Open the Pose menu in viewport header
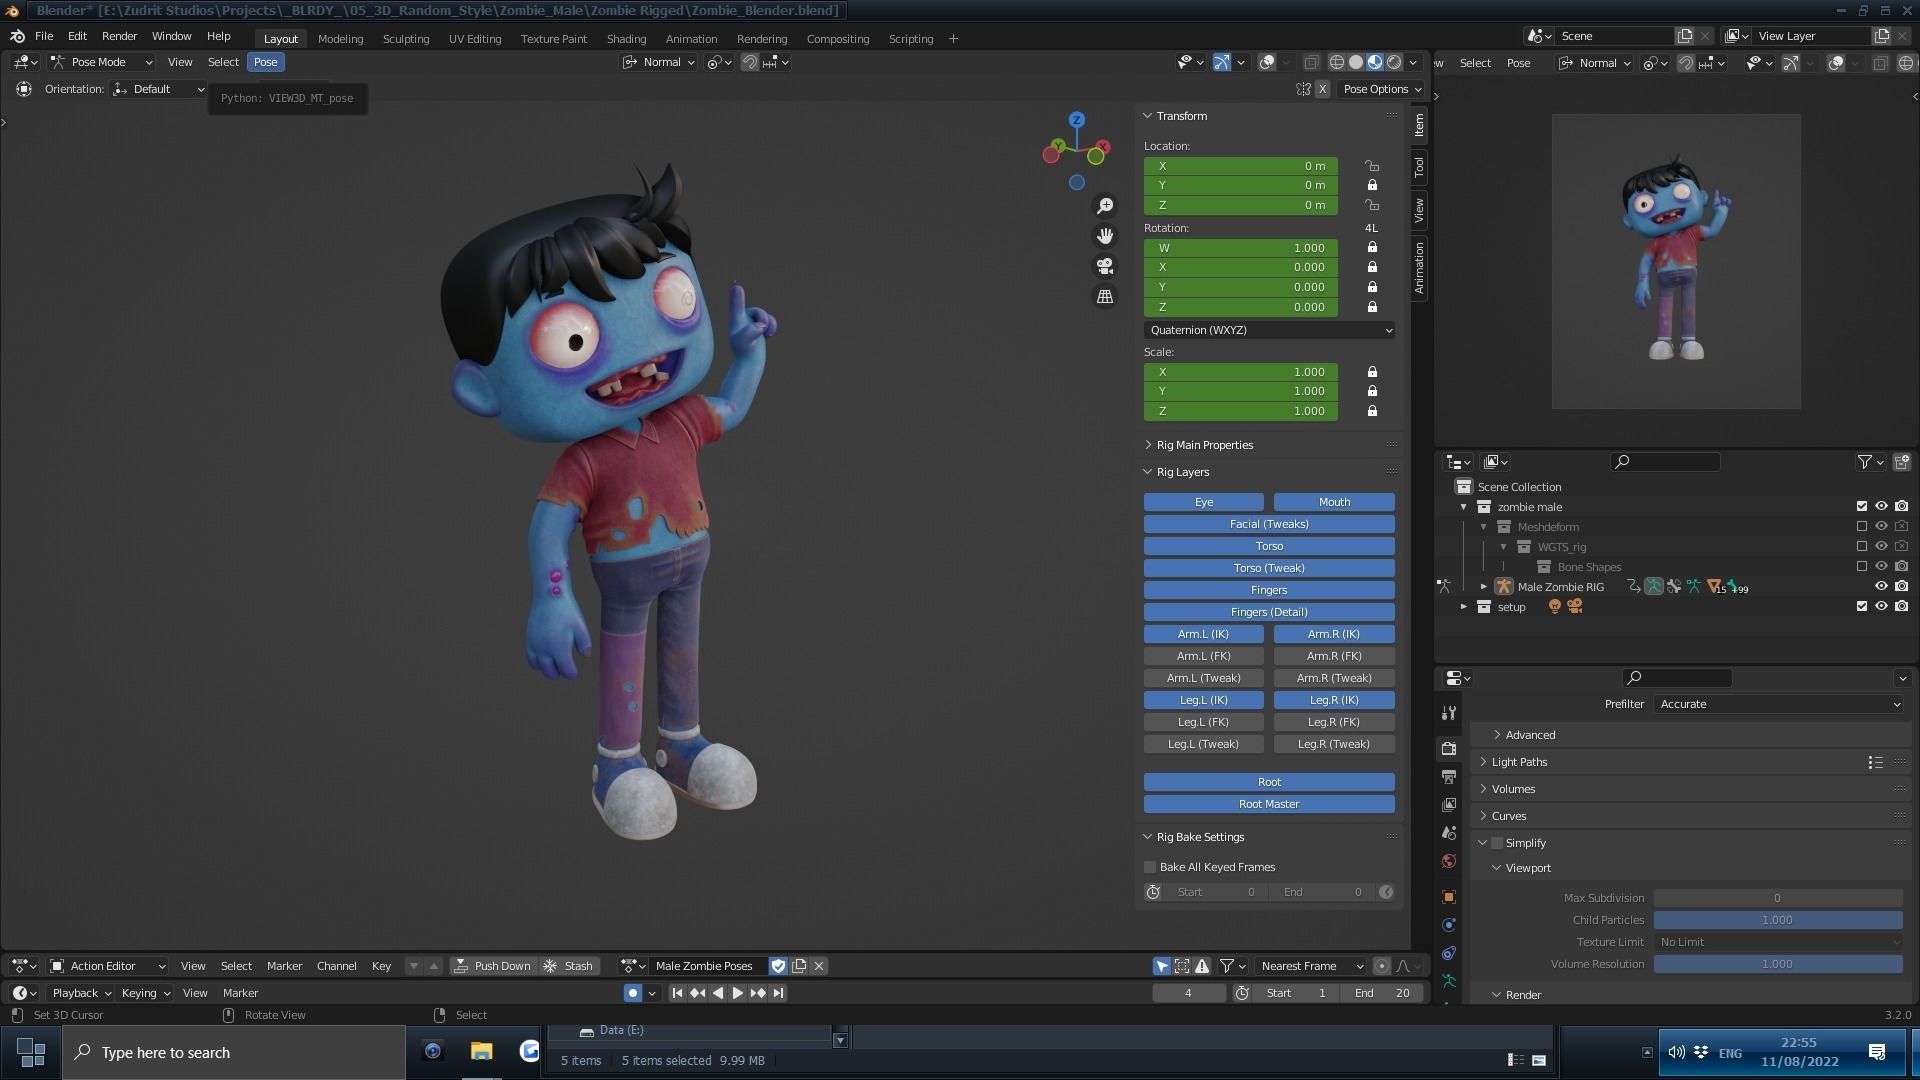This screenshot has height=1080, width=1920. click(x=265, y=62)
